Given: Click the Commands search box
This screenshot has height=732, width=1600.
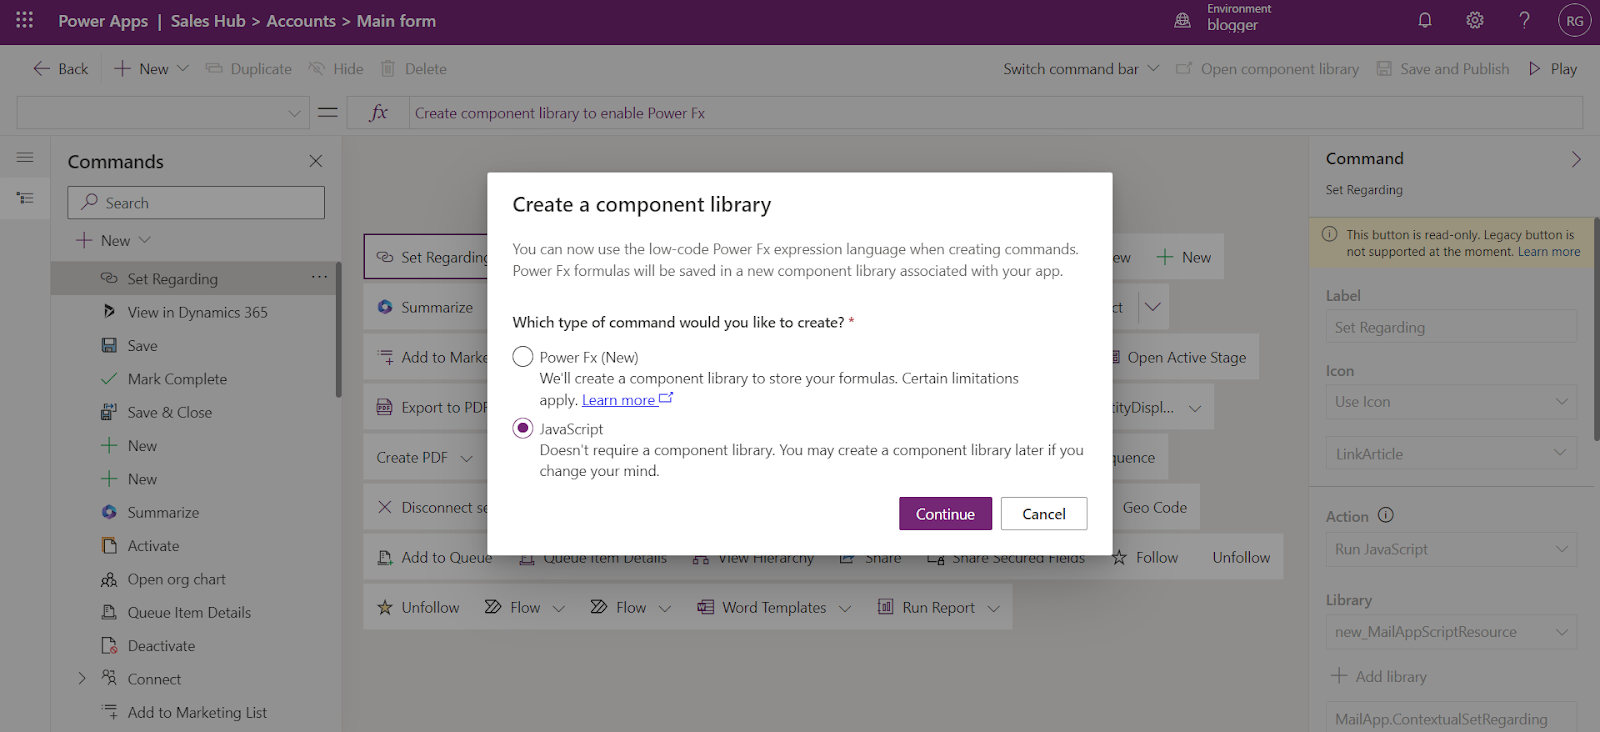Looking at the screenshot, I should pyautogui.click(x=196, y=202).
